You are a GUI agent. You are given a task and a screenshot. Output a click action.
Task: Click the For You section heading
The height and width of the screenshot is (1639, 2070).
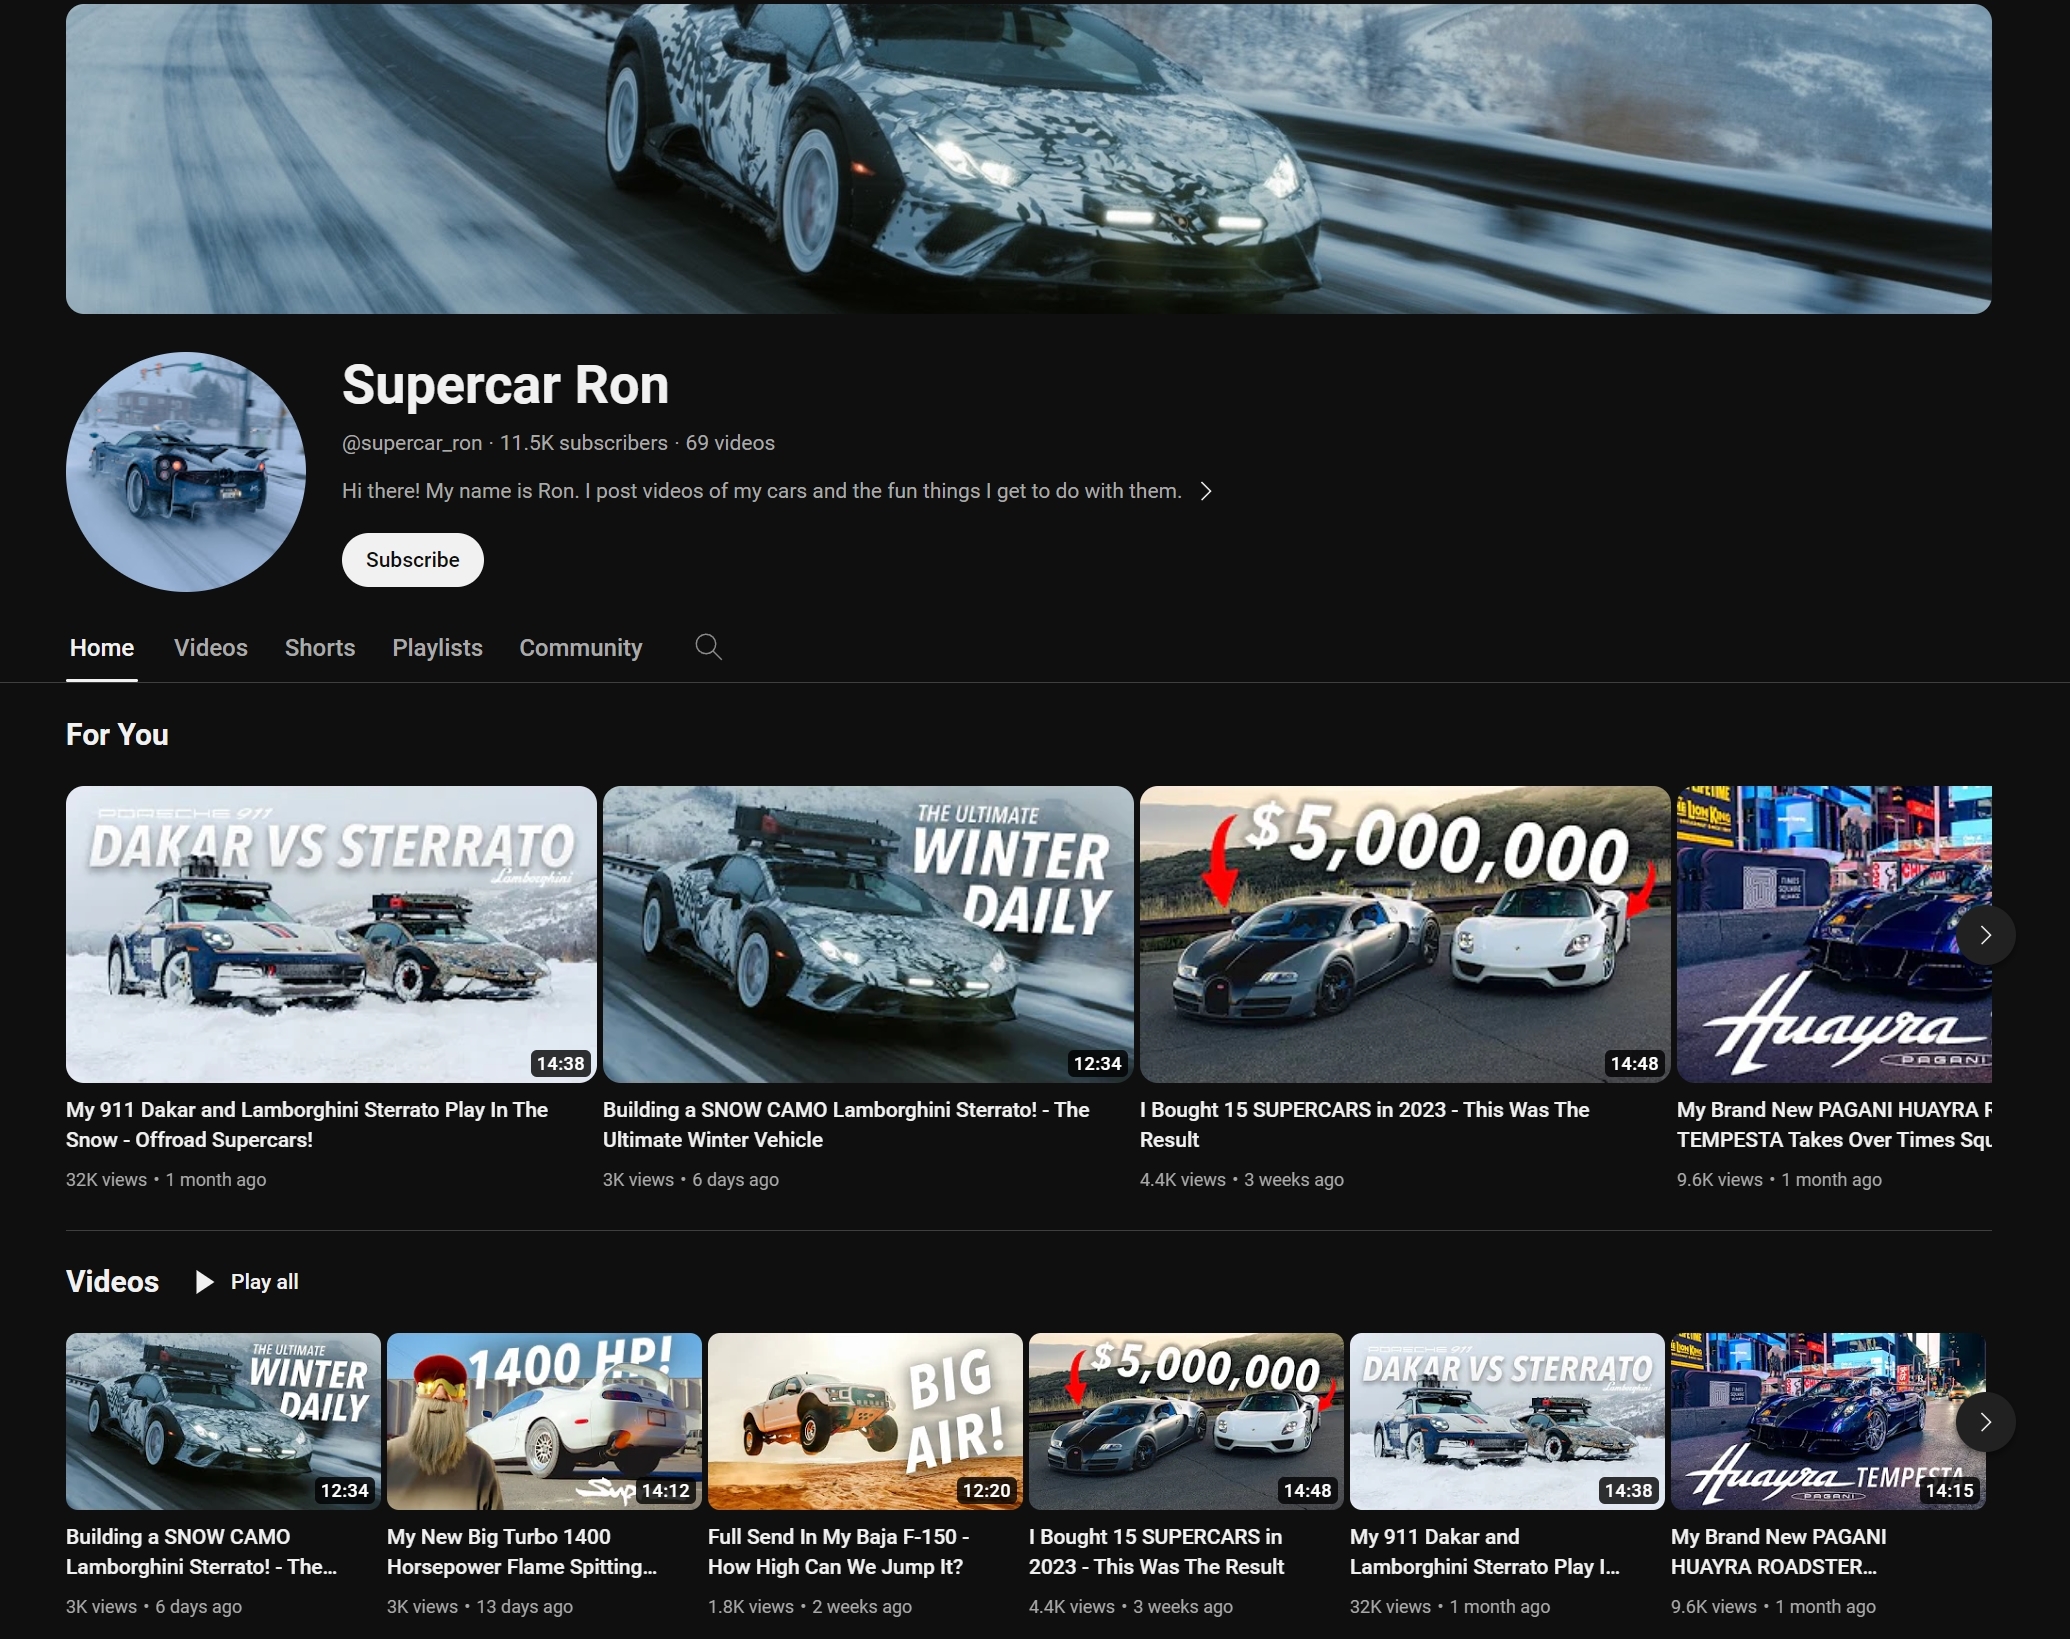(x=117, y=735)
